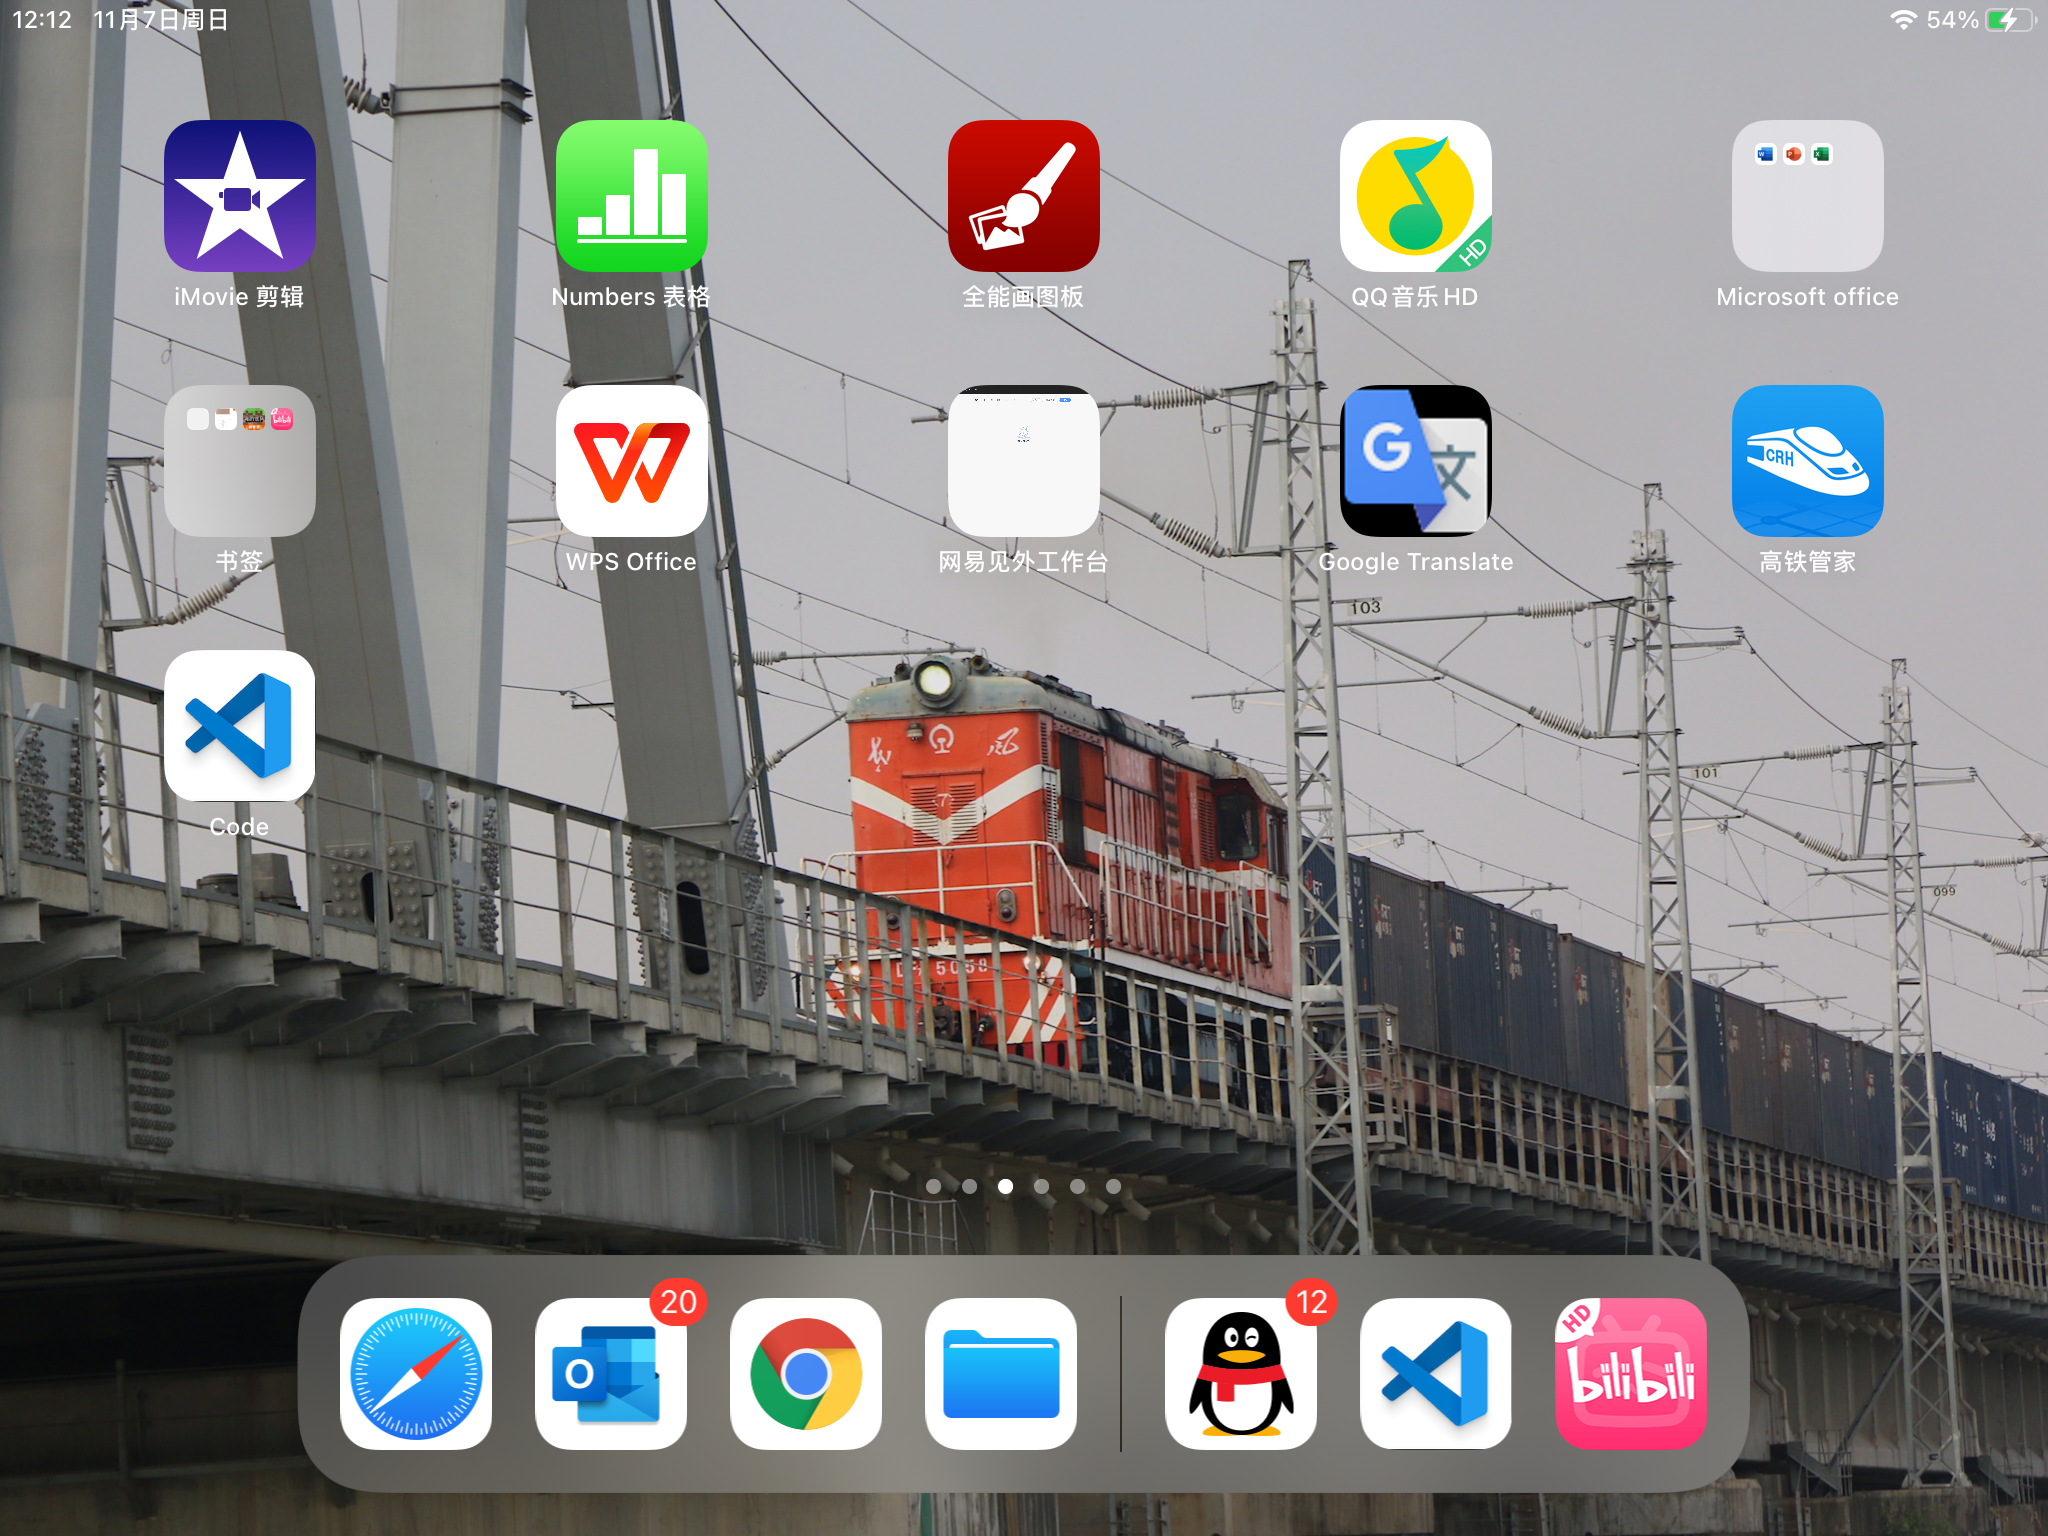Open the 网易见外工作台 web shortcut
2048x1536 pixels.
[1023, 461]
